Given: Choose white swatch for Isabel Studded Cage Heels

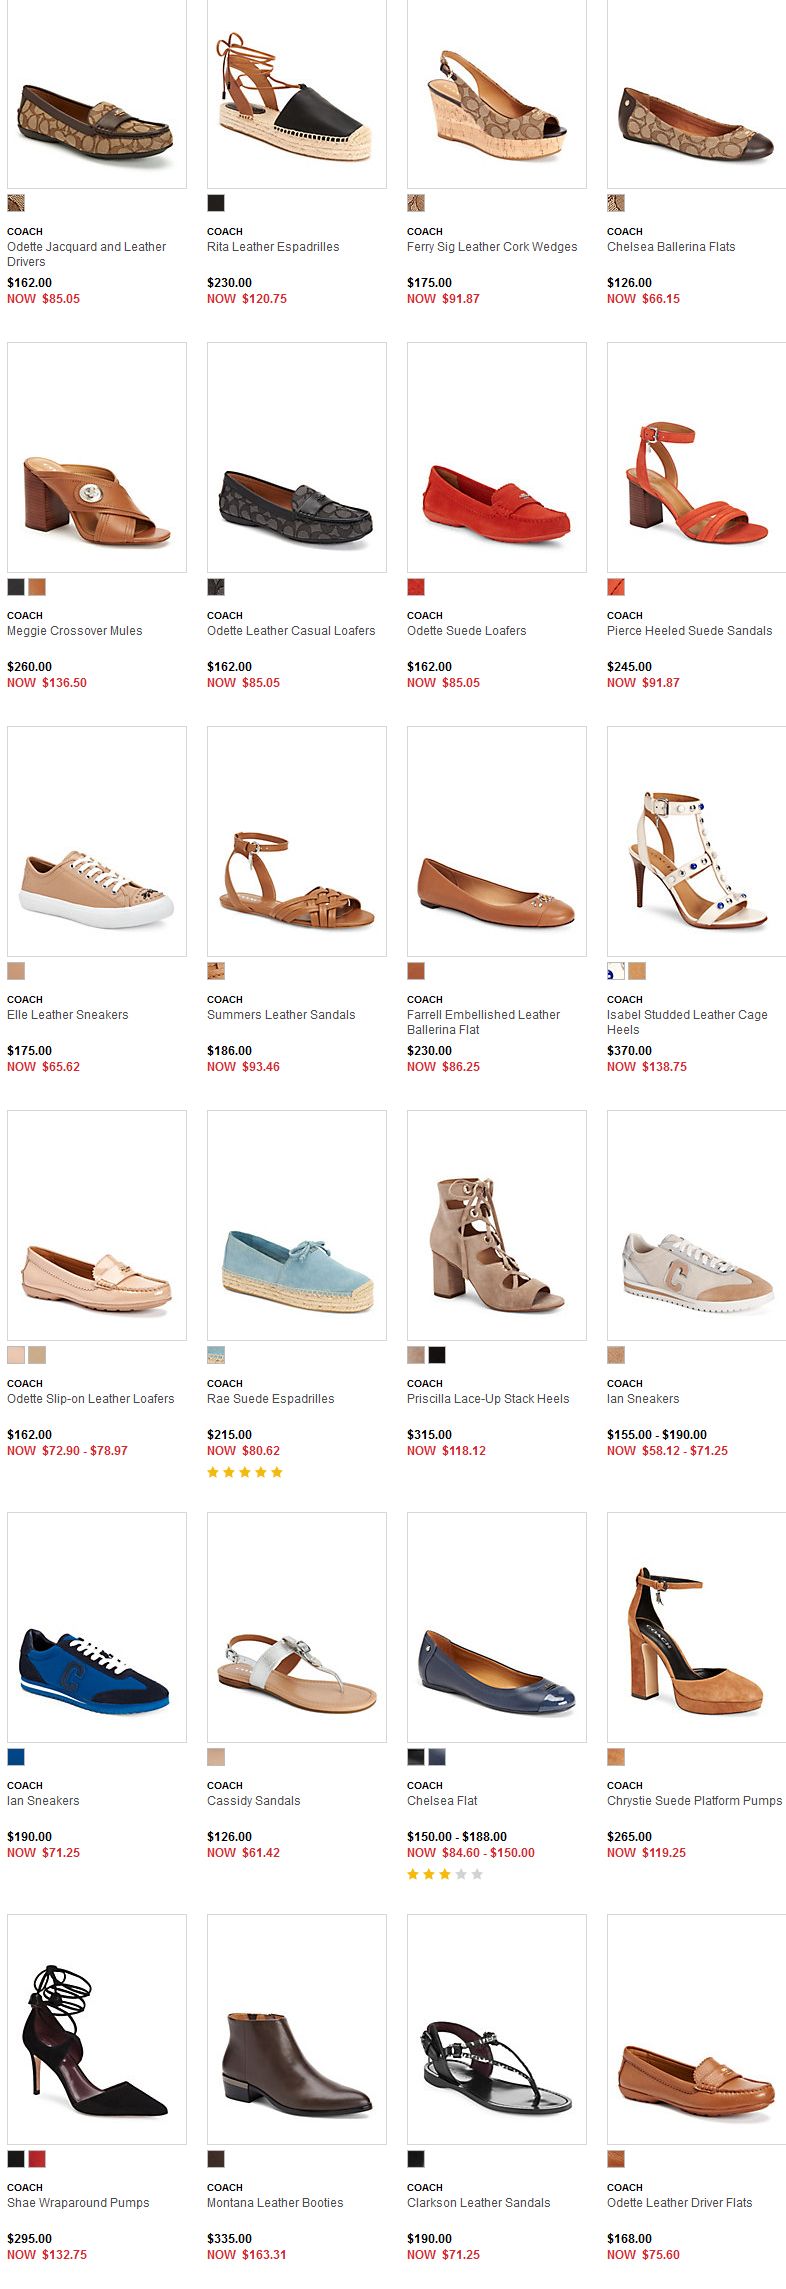Looking at the screenshot, I should [616, 971].
